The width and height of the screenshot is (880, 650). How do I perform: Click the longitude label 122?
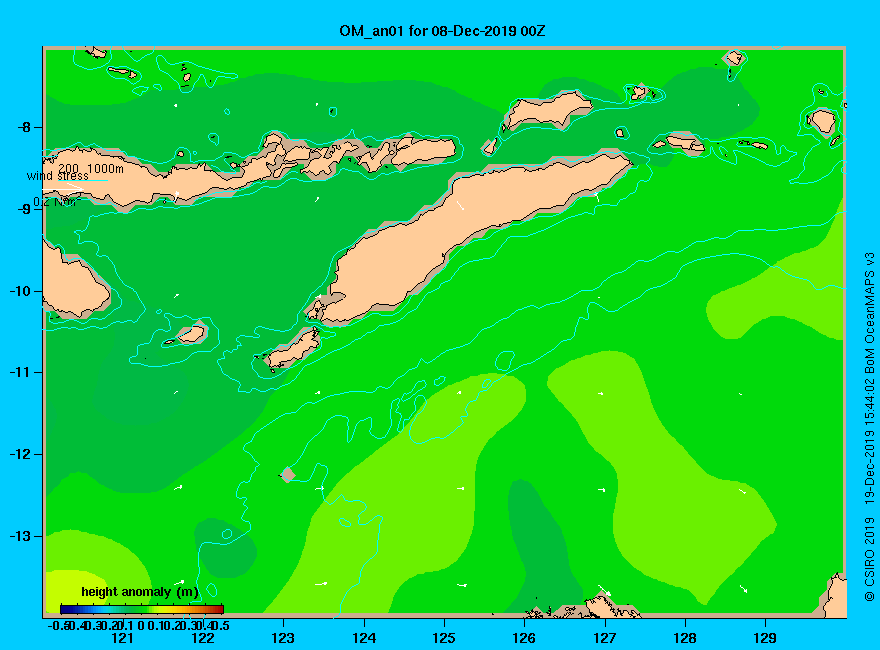[203, 638]
